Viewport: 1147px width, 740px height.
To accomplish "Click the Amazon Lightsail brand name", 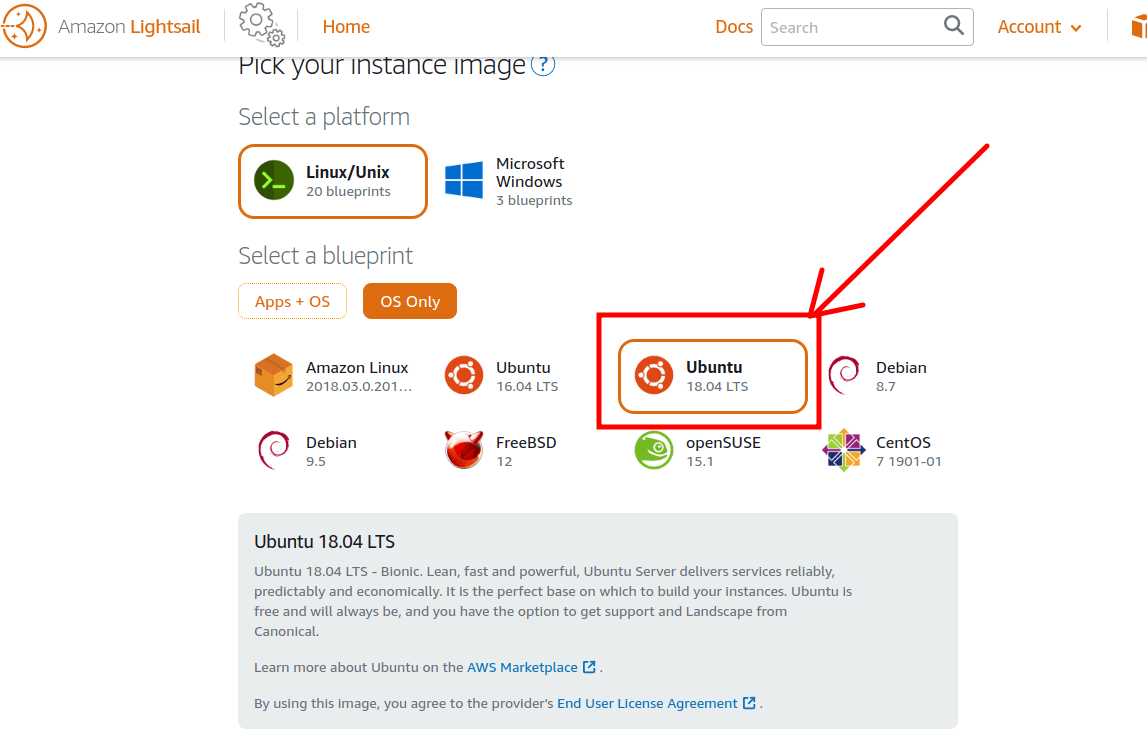I will point(129,26).
